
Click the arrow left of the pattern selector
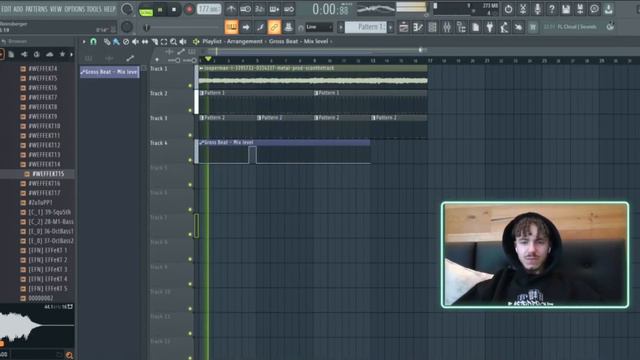point(341,27)
